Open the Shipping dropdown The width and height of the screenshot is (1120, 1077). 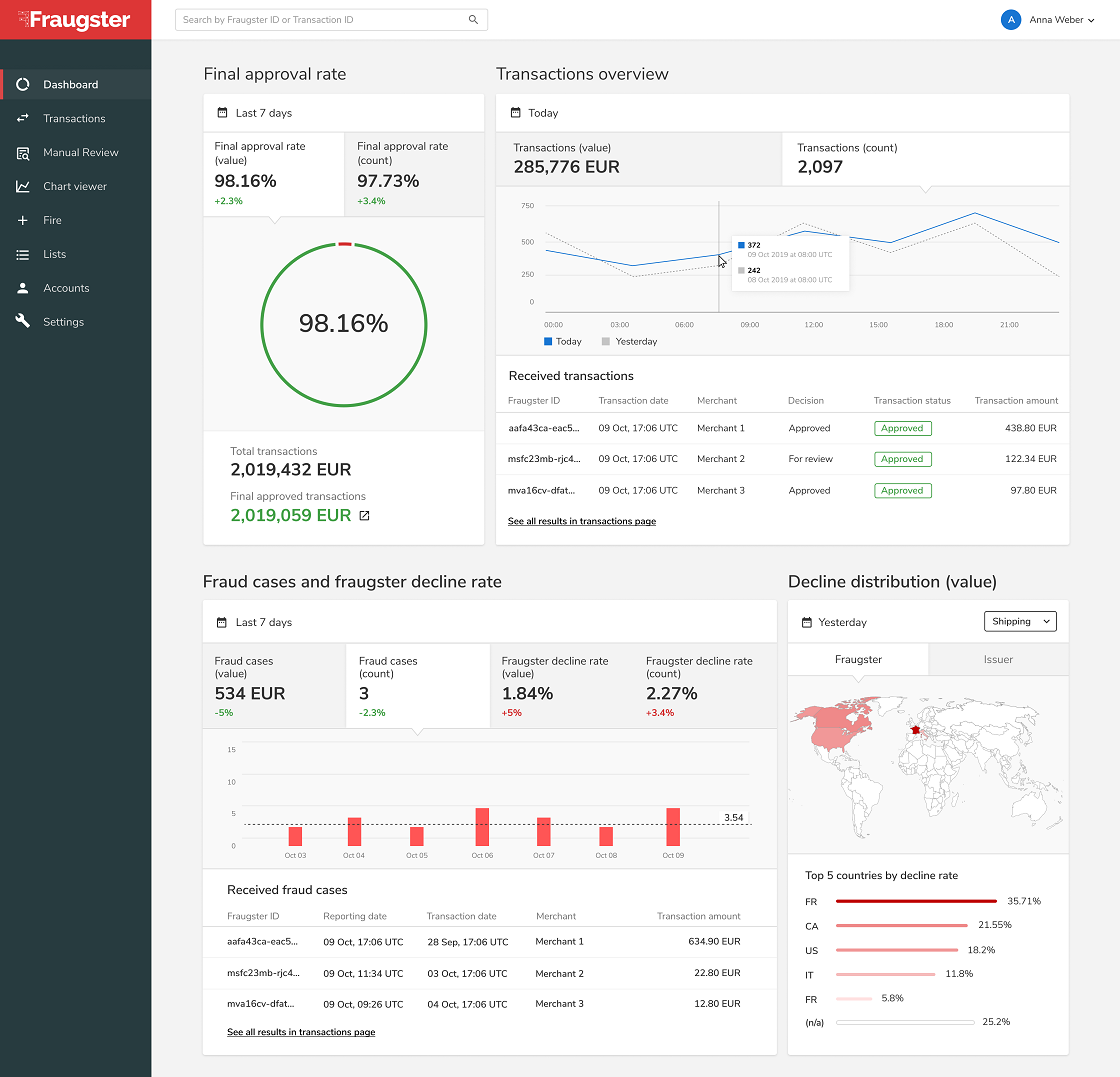click(x=1020, y=622)
